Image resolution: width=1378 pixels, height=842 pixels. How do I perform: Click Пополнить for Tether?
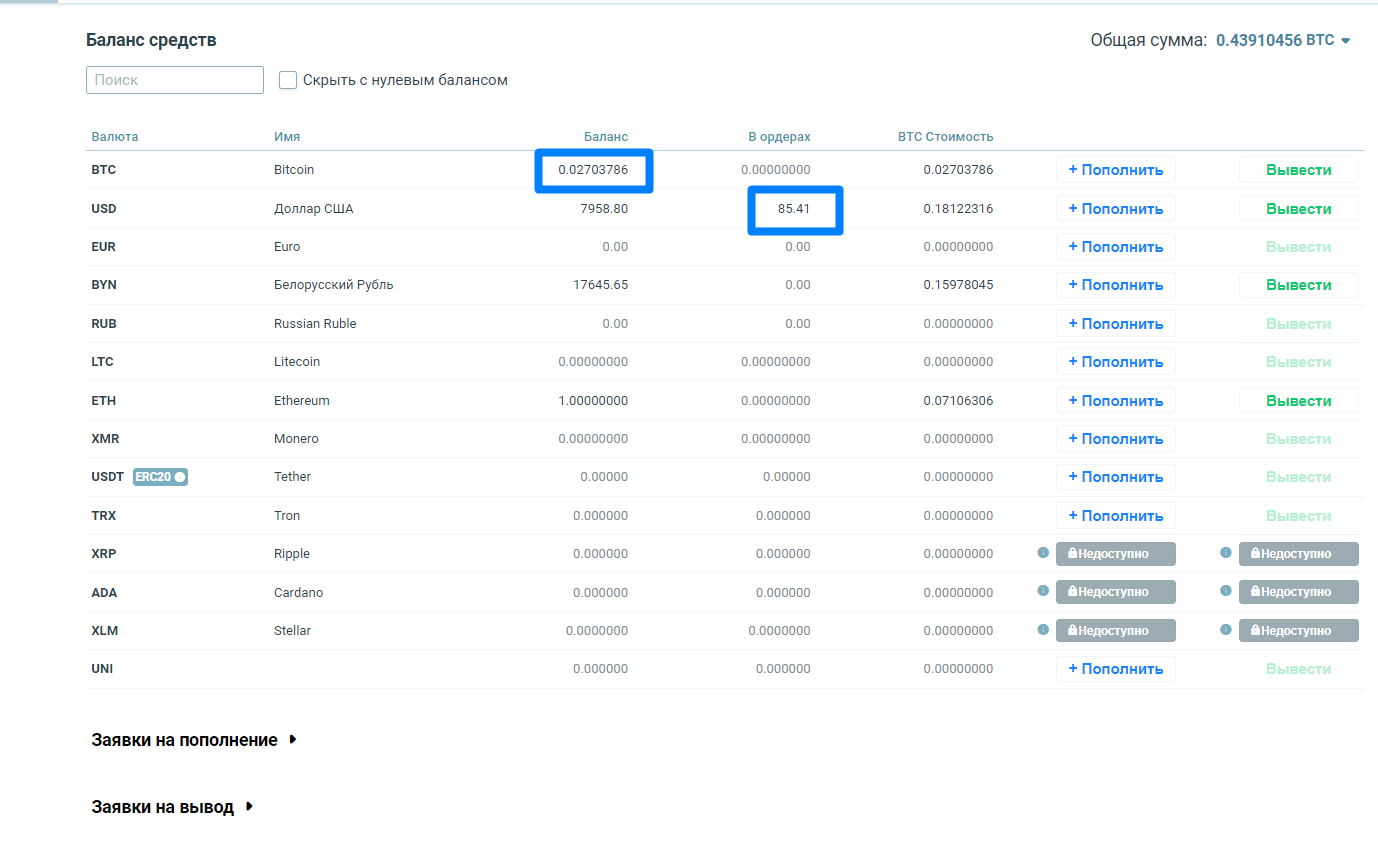[1116, 477]
